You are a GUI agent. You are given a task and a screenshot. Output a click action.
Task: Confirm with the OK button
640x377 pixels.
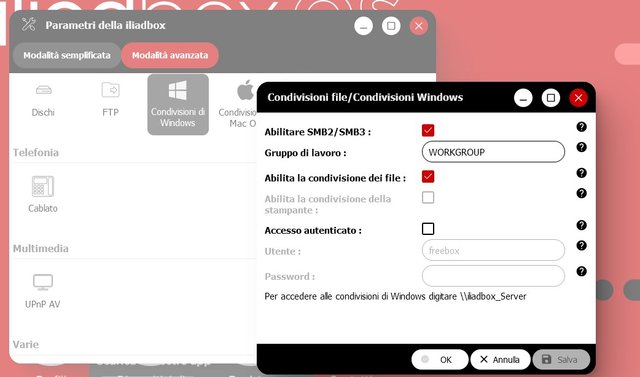440,359
